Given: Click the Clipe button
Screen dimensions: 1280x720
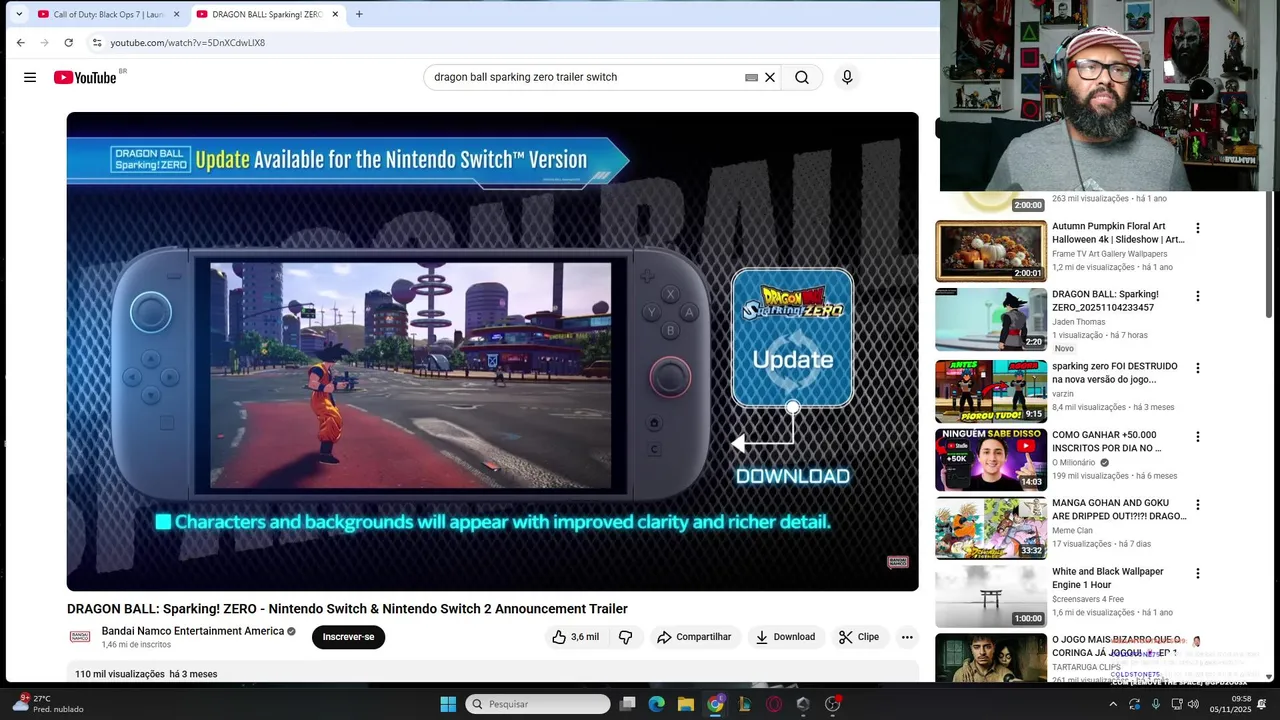Looking at the screenshot, I should tap(859, 637).
